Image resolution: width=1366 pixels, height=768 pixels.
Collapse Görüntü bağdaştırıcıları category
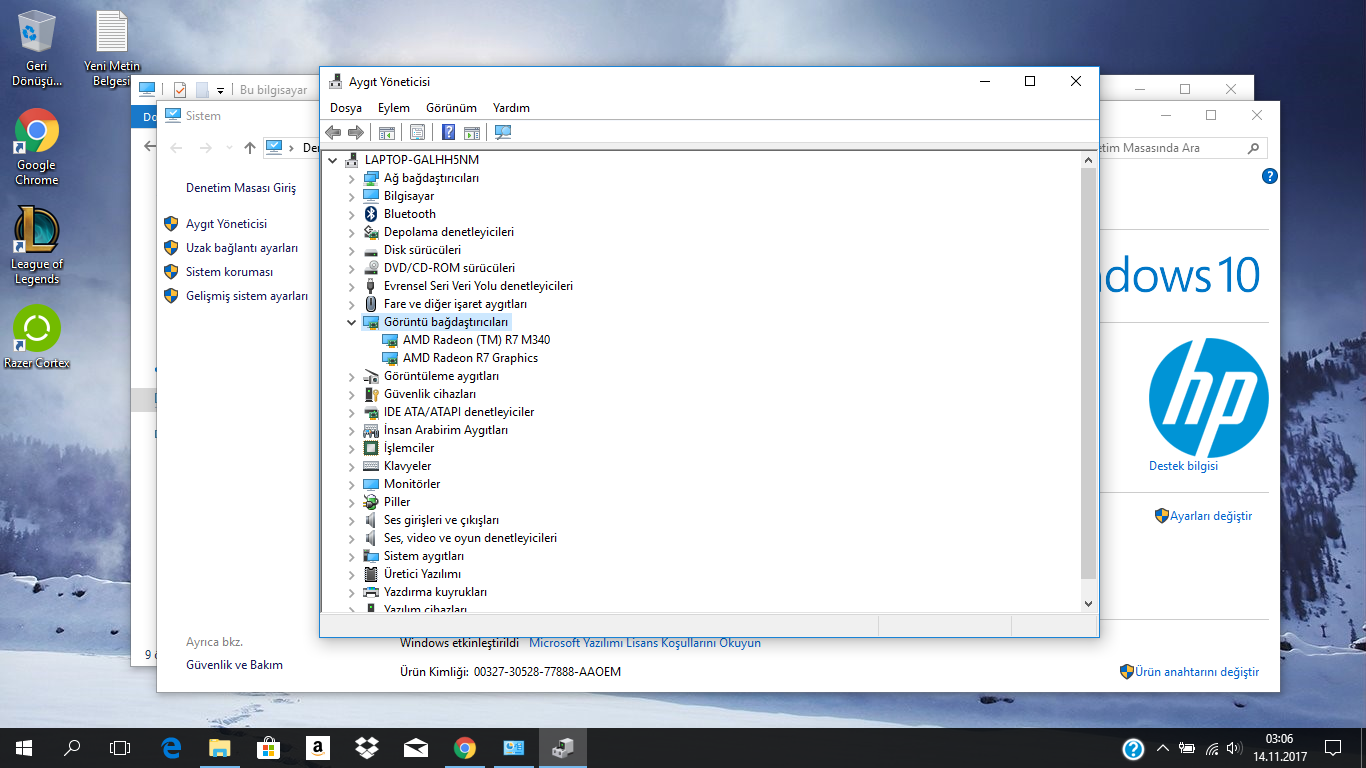click(x=352, y=322)
